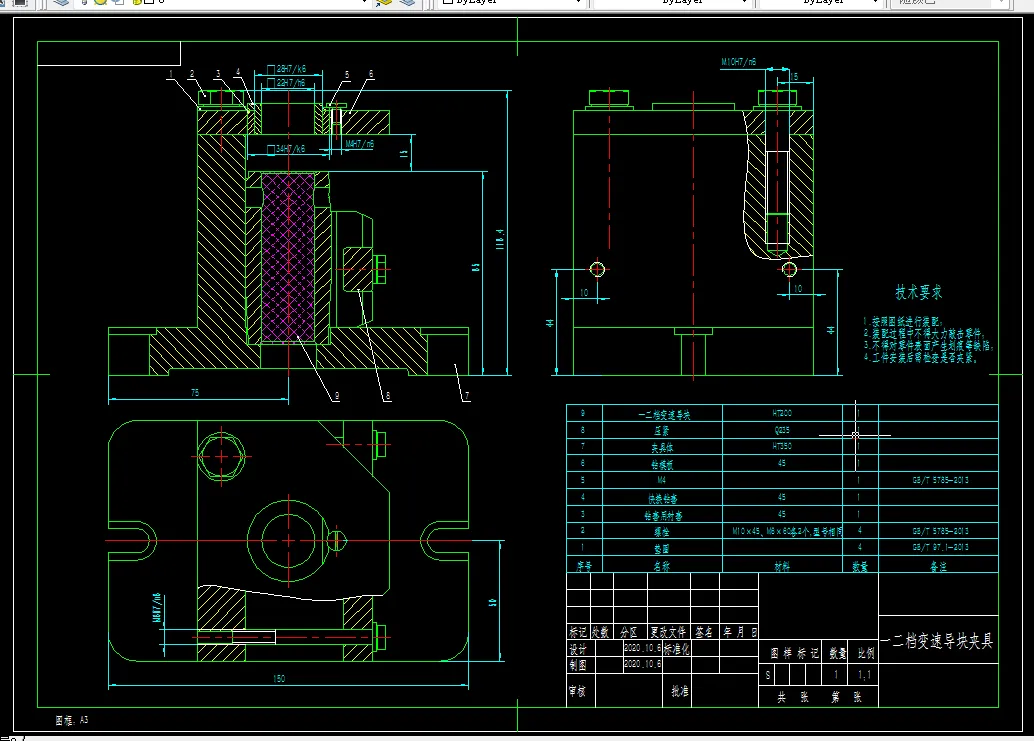
Task: Select tech requirement line 4 about clamping check
Action: pos(921,357)
